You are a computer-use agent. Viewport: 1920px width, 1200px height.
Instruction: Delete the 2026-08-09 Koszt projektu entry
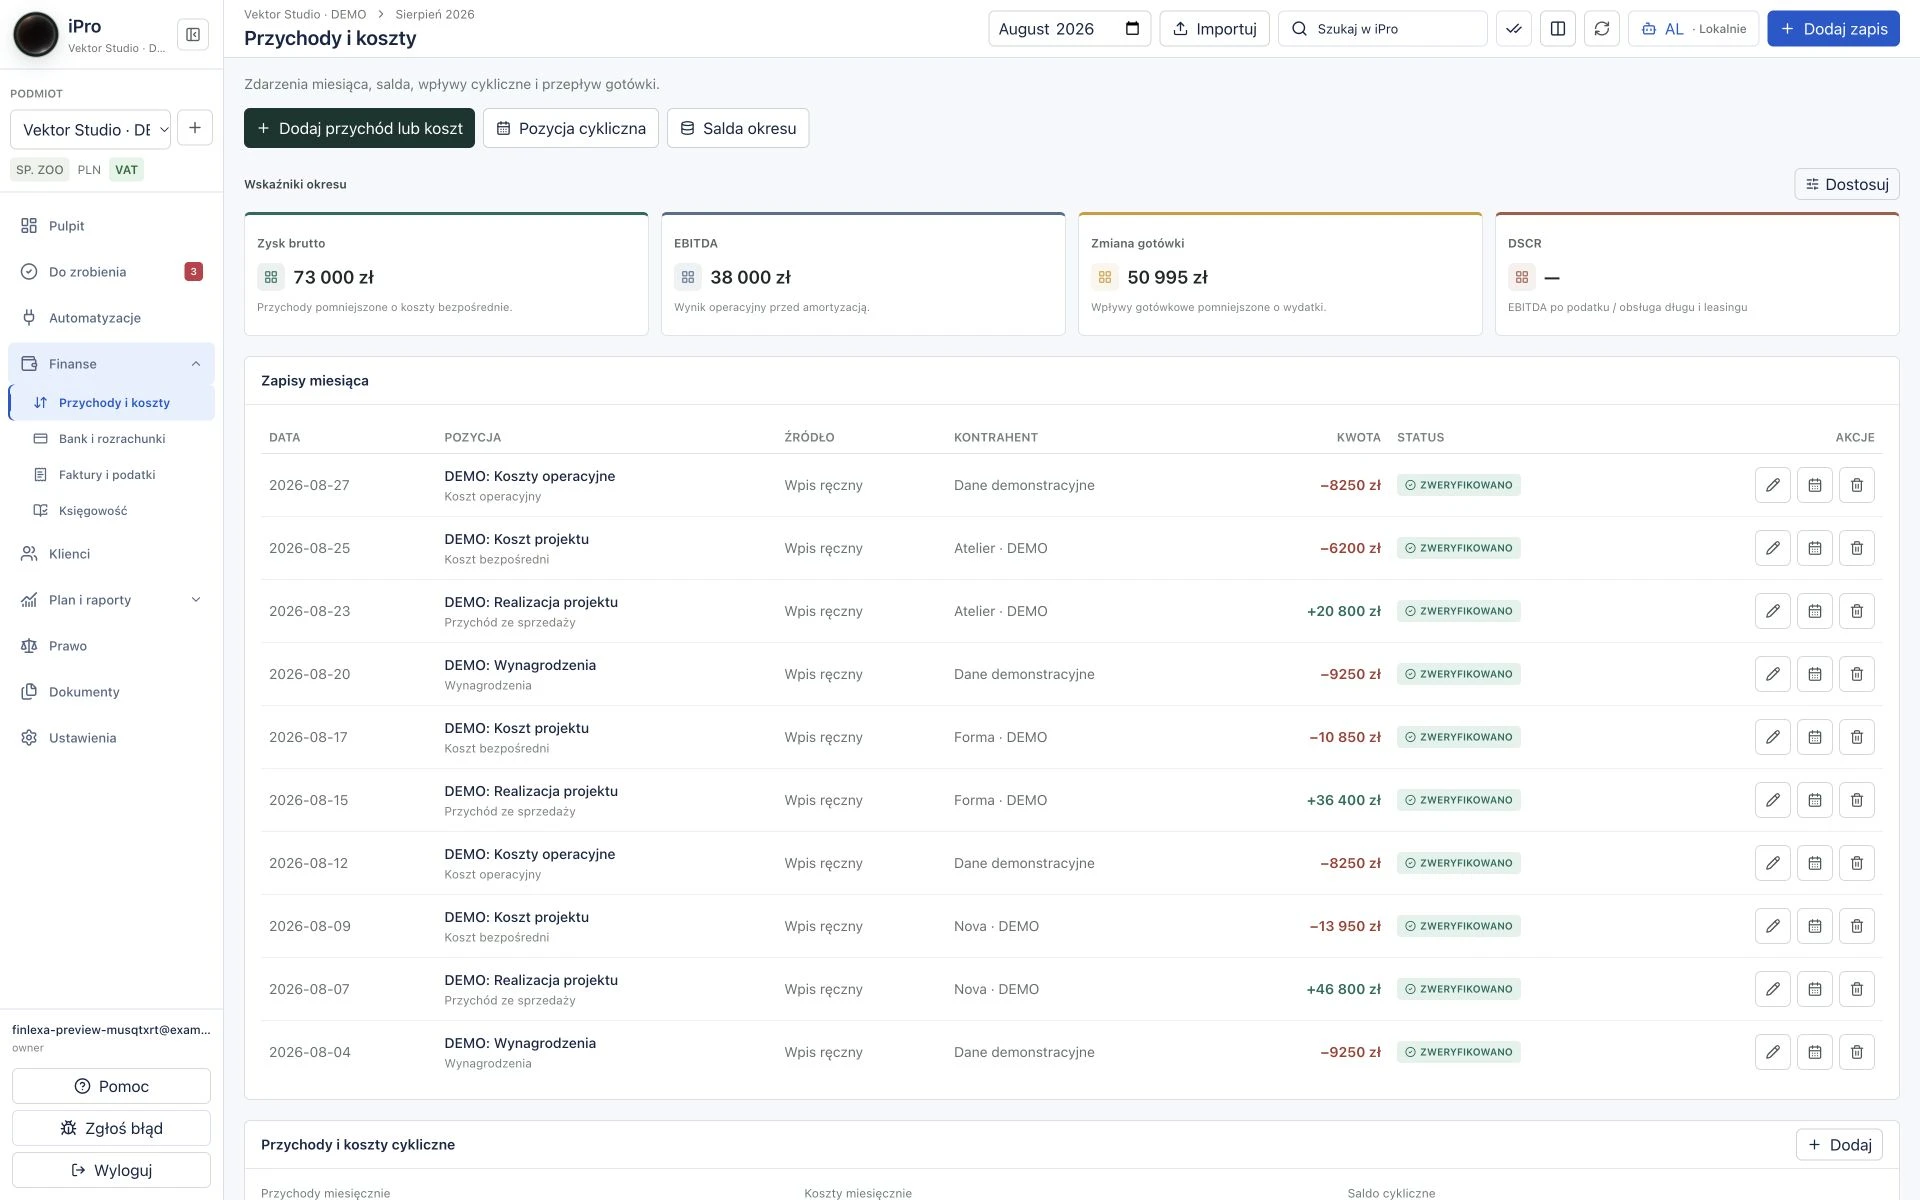[x=1857, y=926]
